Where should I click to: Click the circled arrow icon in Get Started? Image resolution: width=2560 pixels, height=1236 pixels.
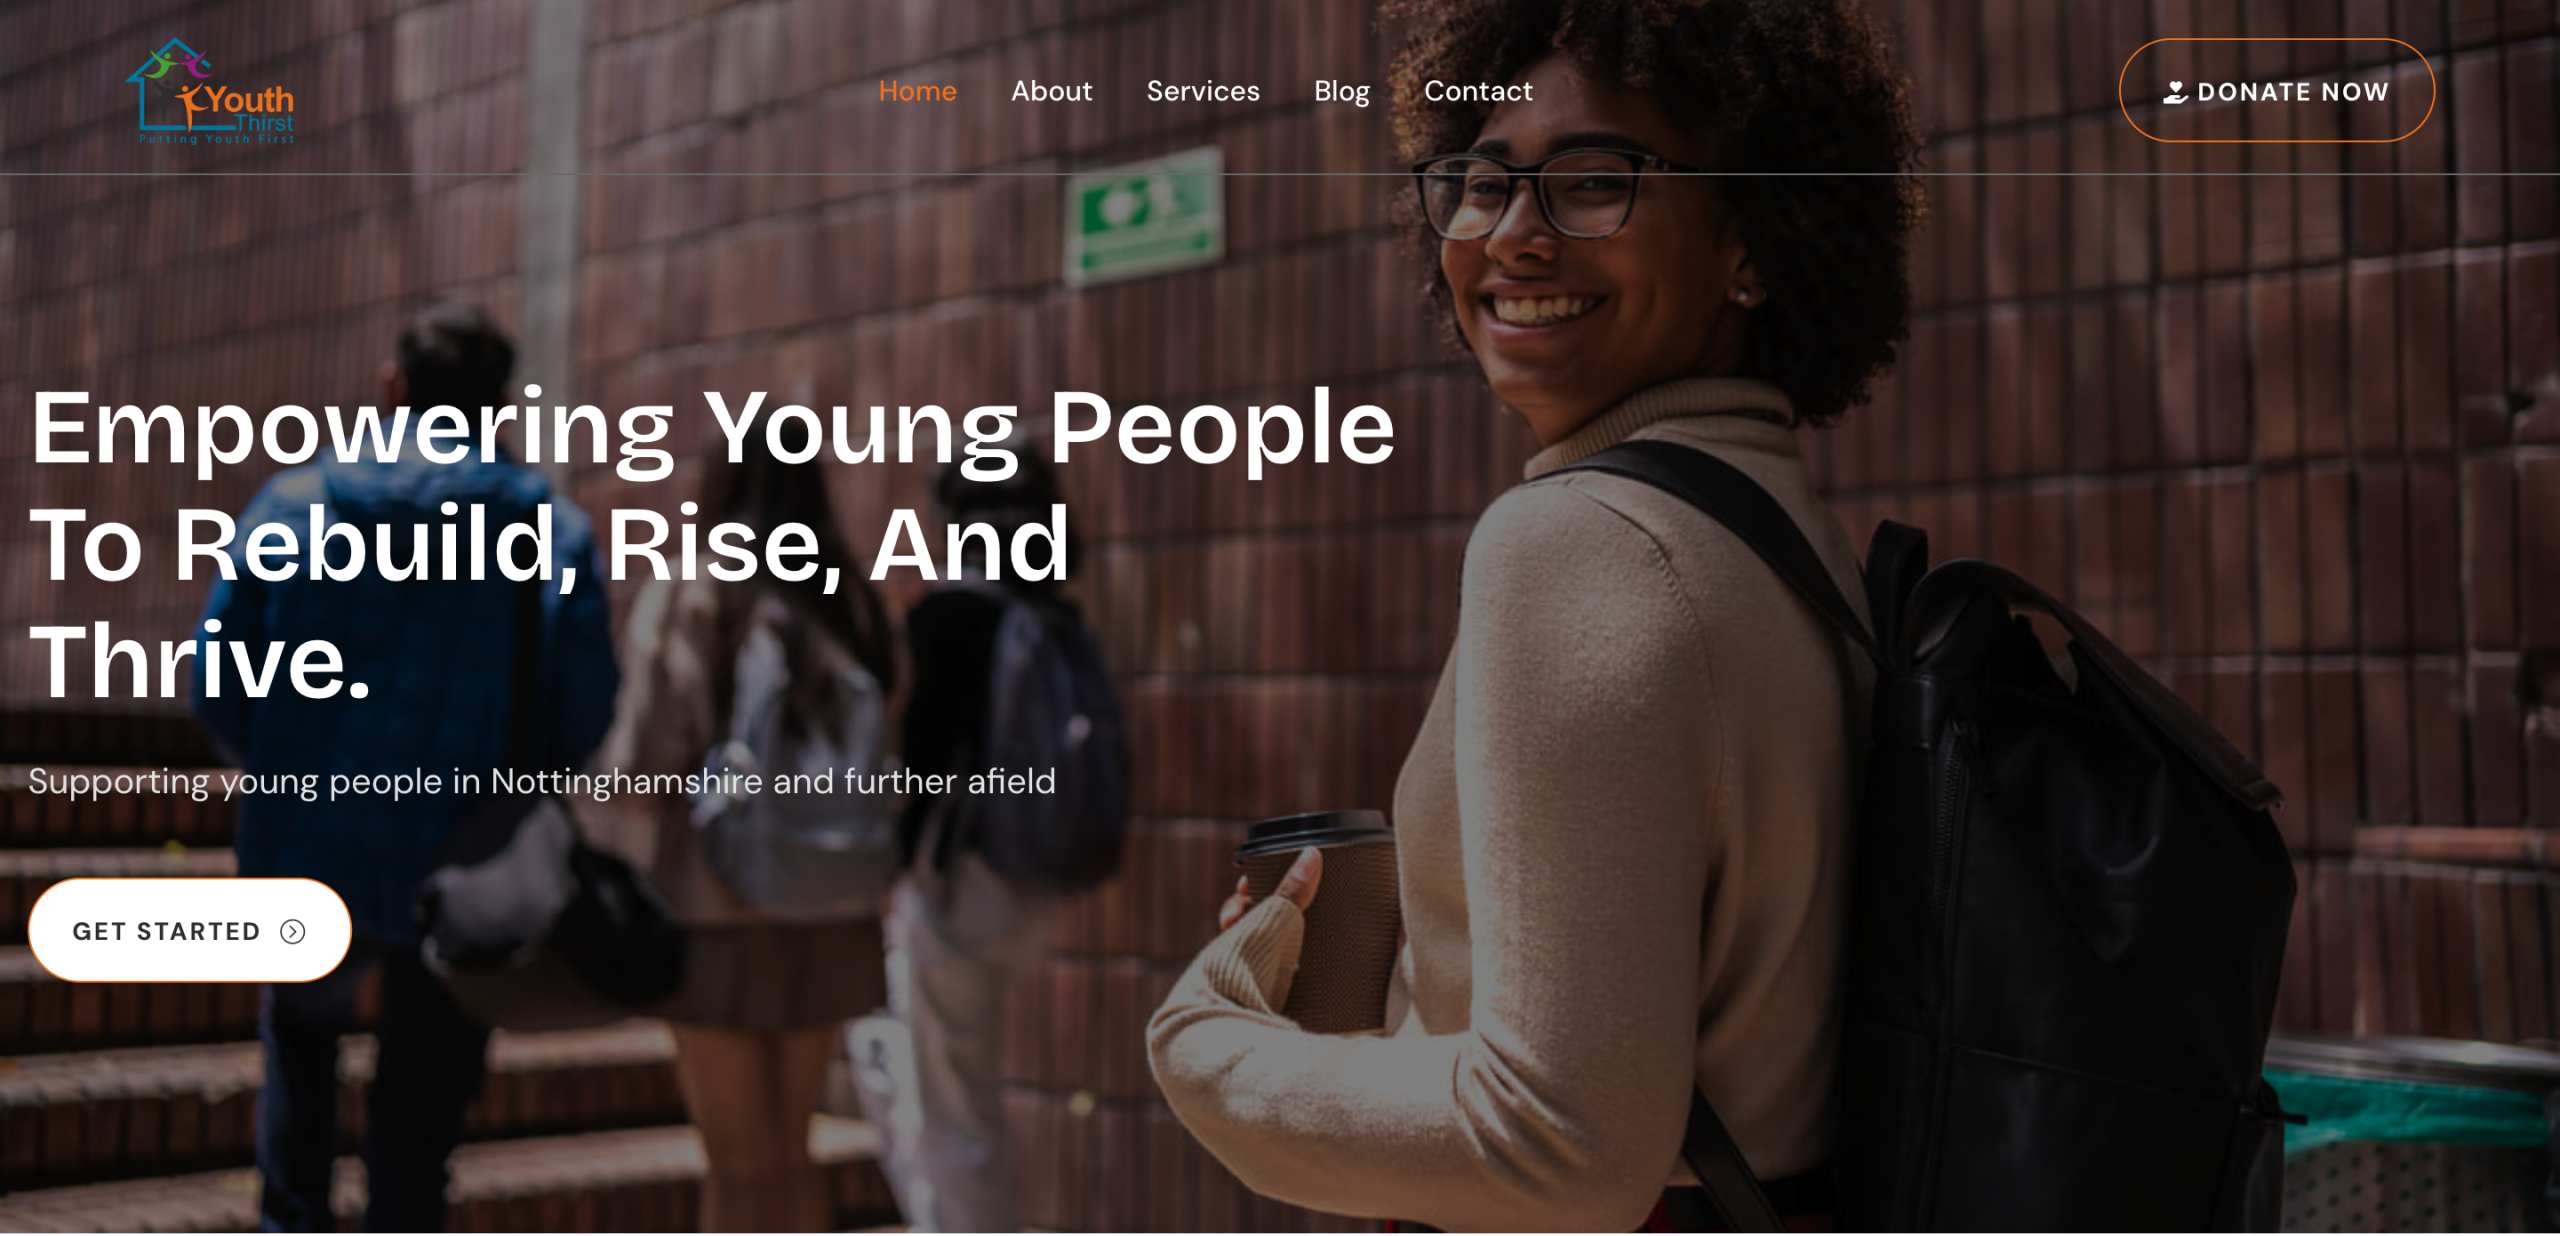pyautogui.click(x=292, y=931)
